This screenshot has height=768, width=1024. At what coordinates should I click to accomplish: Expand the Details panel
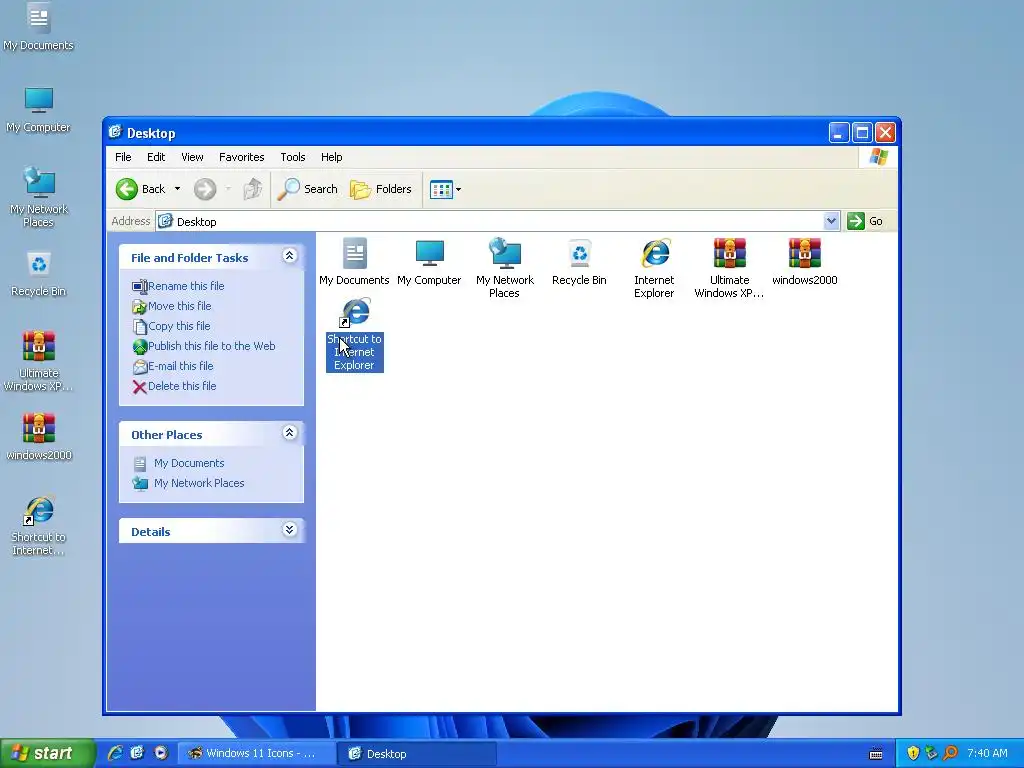click(x=289, y=530)
